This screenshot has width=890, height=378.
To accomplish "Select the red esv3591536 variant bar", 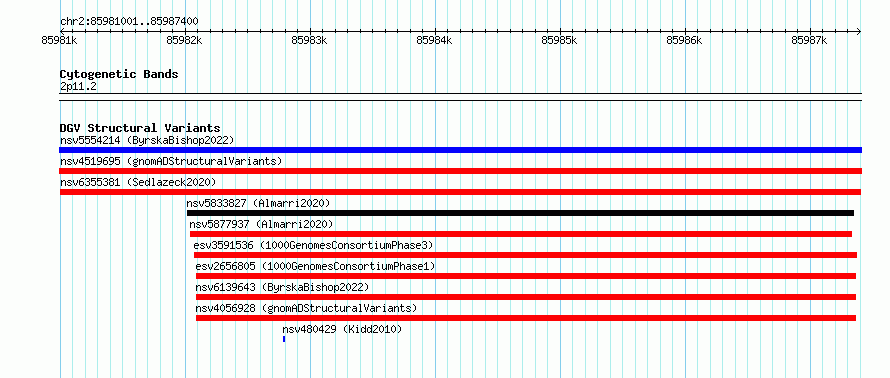I will pyautogui.click(x=526, y=255).
